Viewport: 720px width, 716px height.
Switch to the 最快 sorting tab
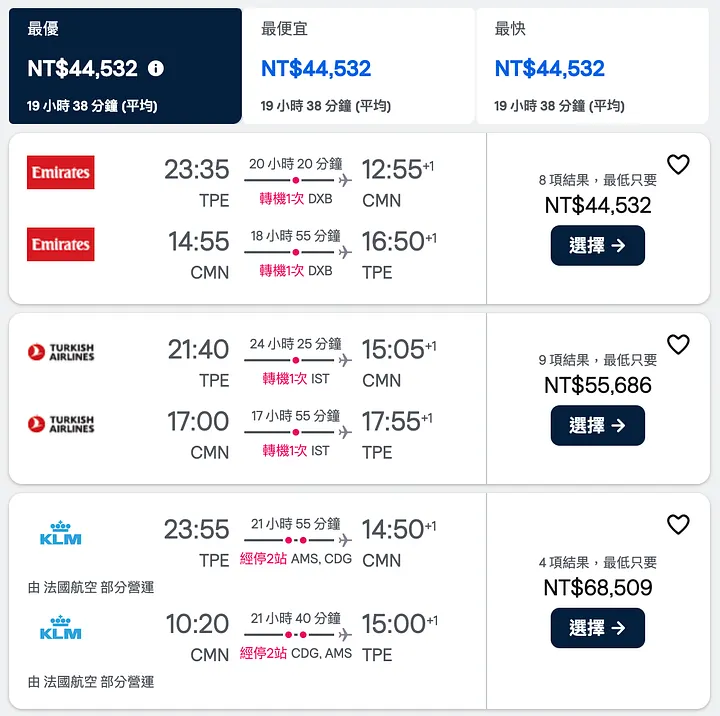tap(593, 66)
